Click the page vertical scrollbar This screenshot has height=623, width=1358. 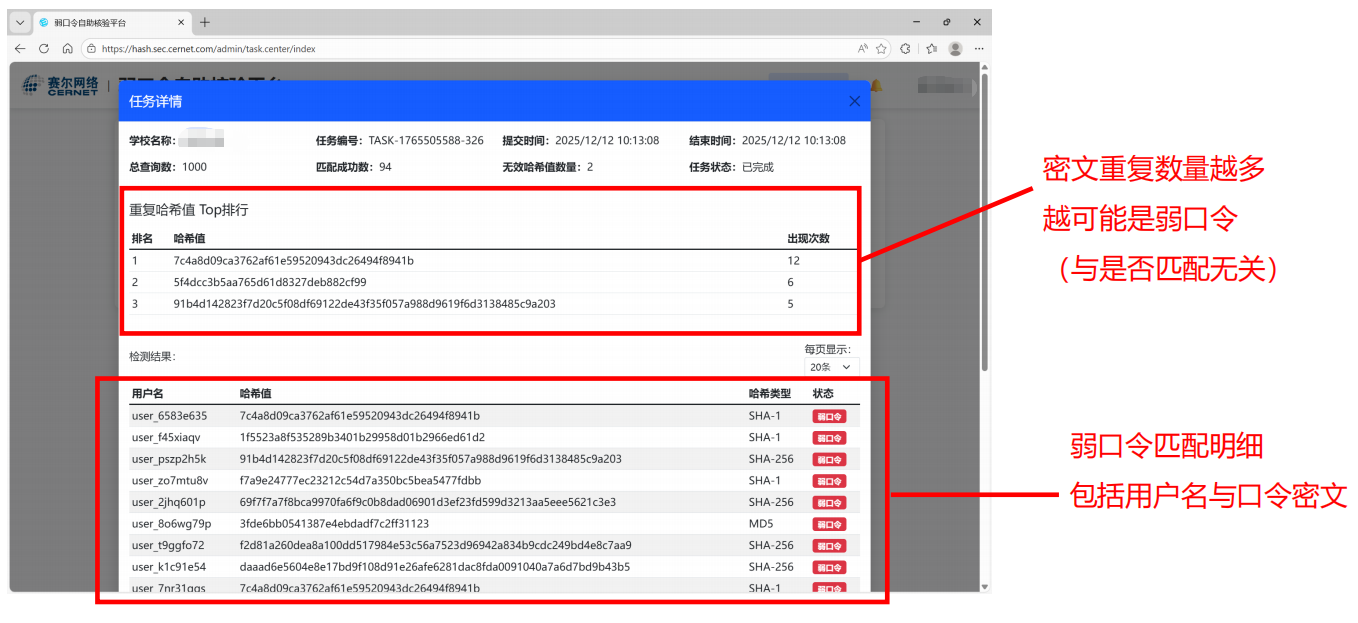[x=984, y=300]
